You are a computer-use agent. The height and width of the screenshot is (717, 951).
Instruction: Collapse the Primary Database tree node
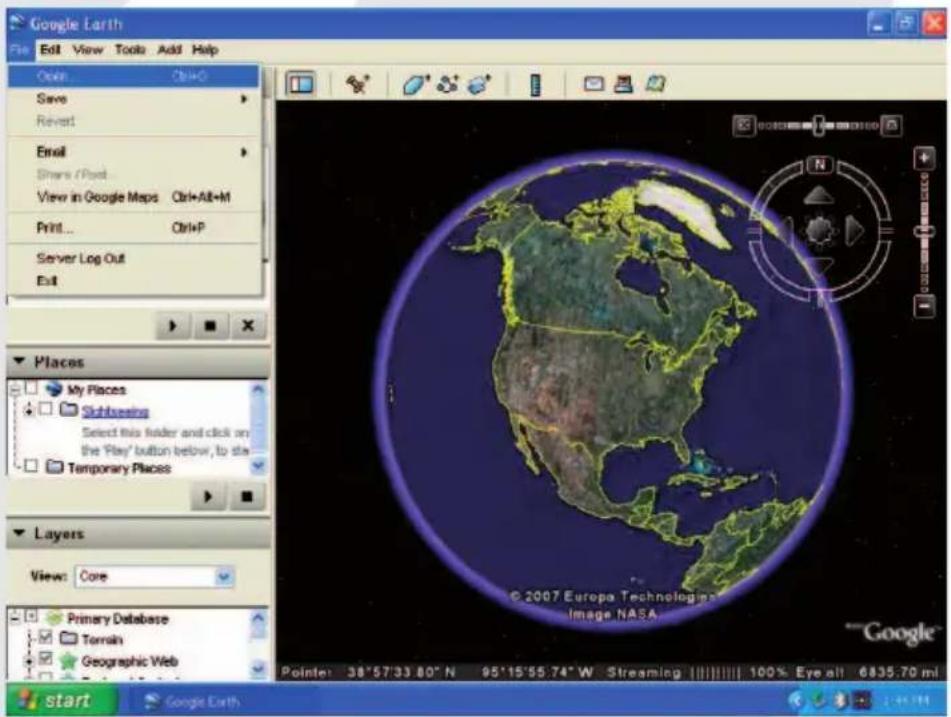(15, 618)
